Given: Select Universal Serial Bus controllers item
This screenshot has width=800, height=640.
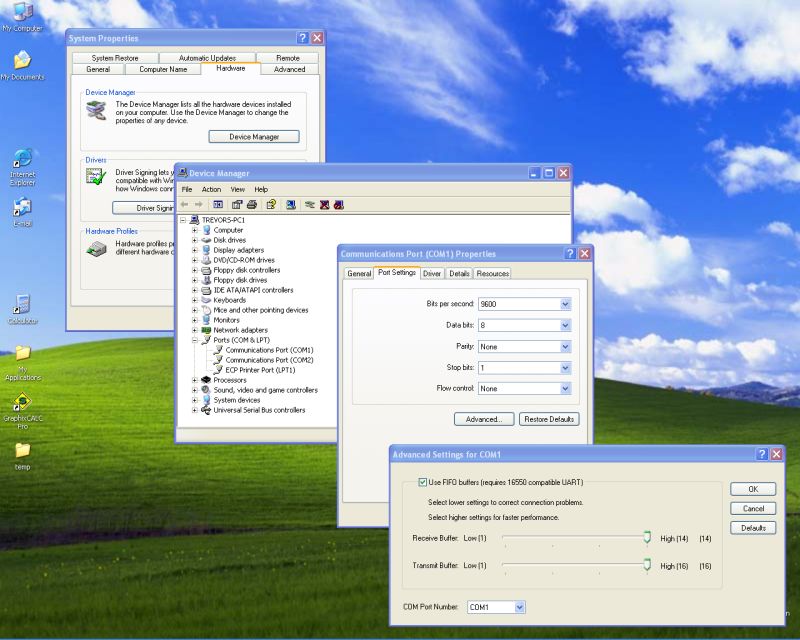Looking at the screenshot, I should [x=259, y=410].
